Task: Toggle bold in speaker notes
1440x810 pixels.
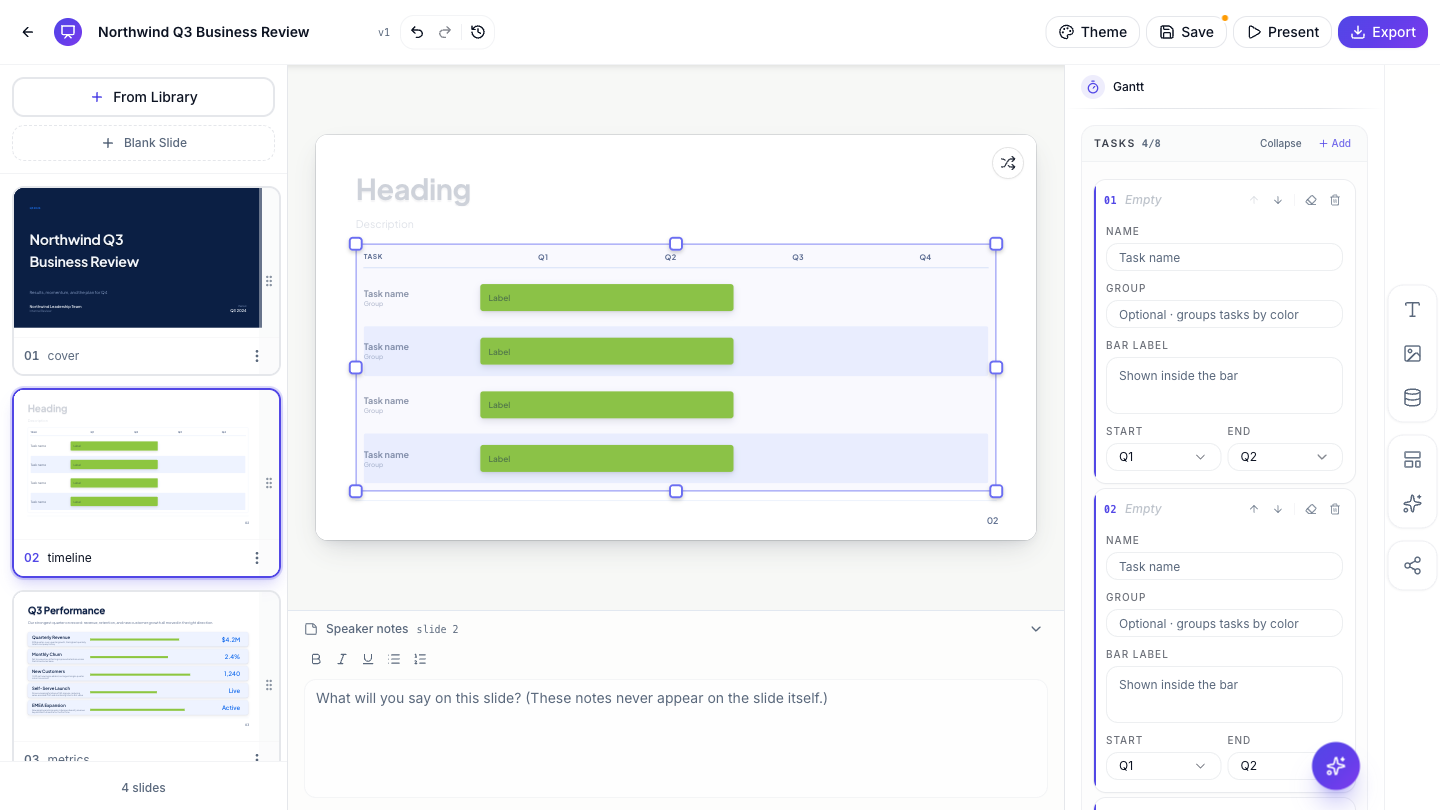Action: [x=316, y=659]
